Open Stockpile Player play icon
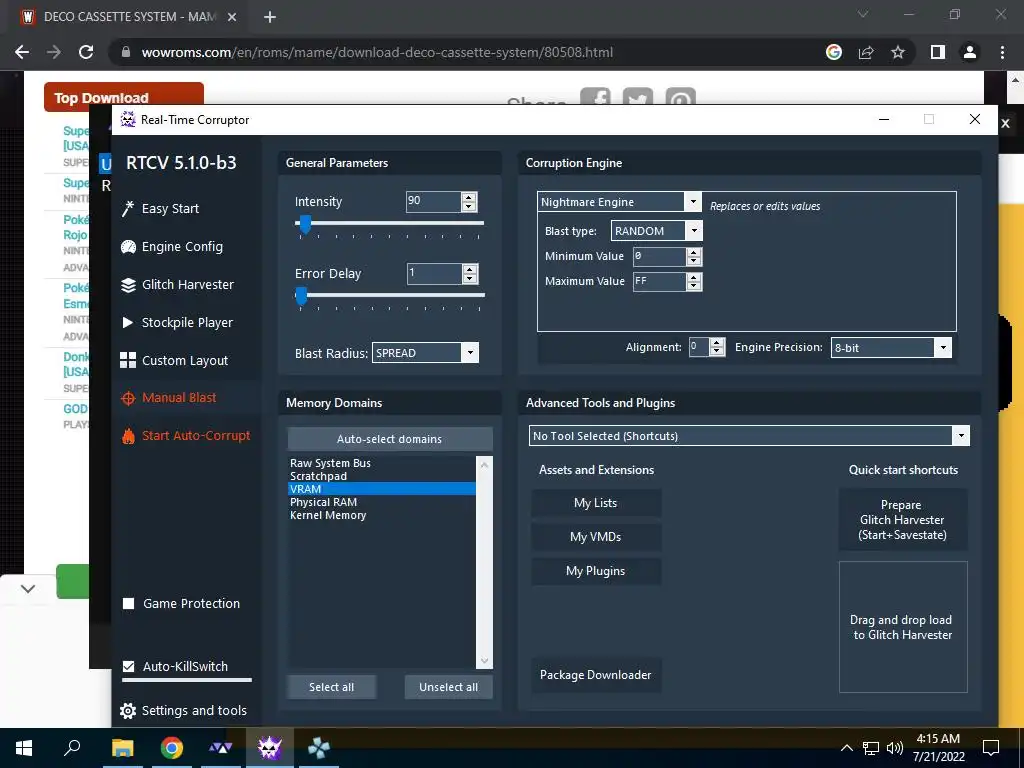 click(128, 323)
